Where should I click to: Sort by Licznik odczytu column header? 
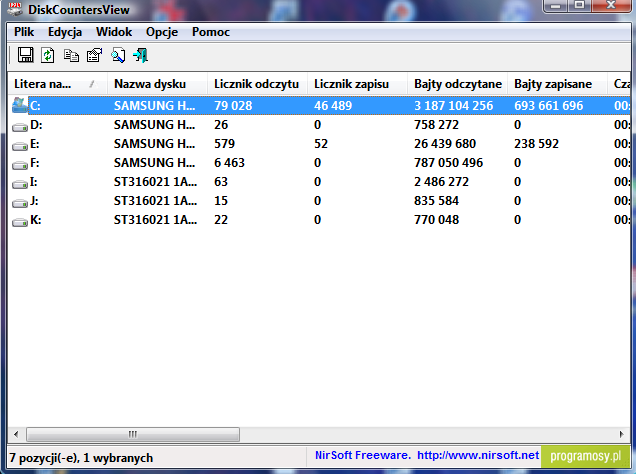[258, 84]
